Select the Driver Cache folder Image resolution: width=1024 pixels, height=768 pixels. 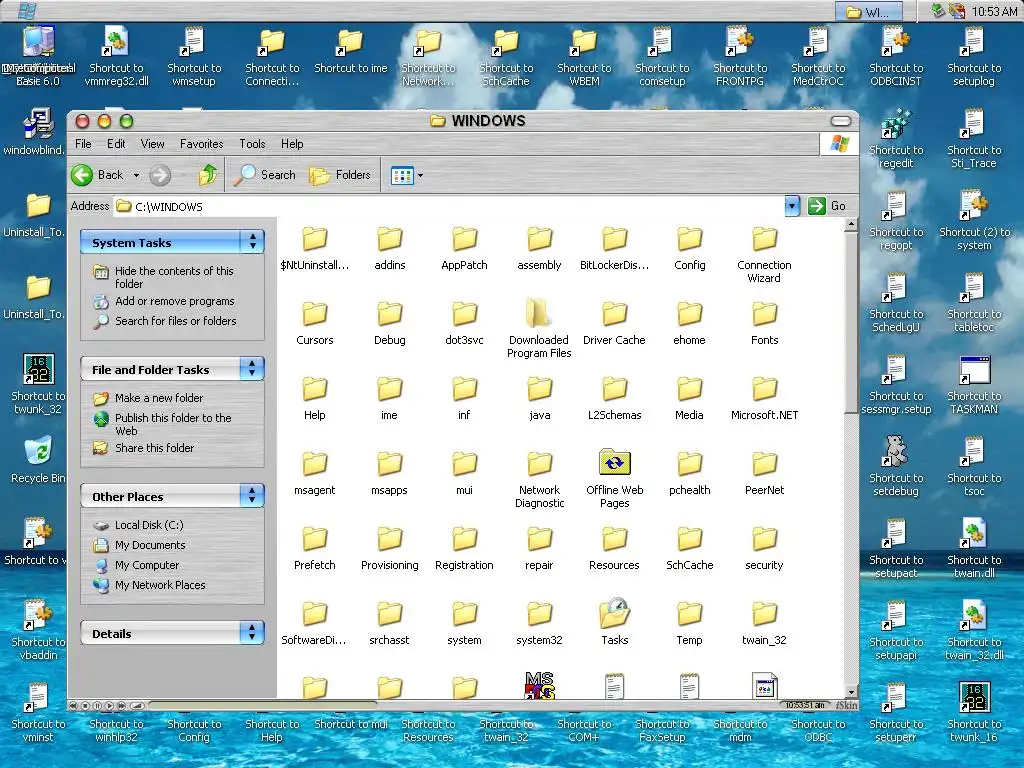point(614,313)
